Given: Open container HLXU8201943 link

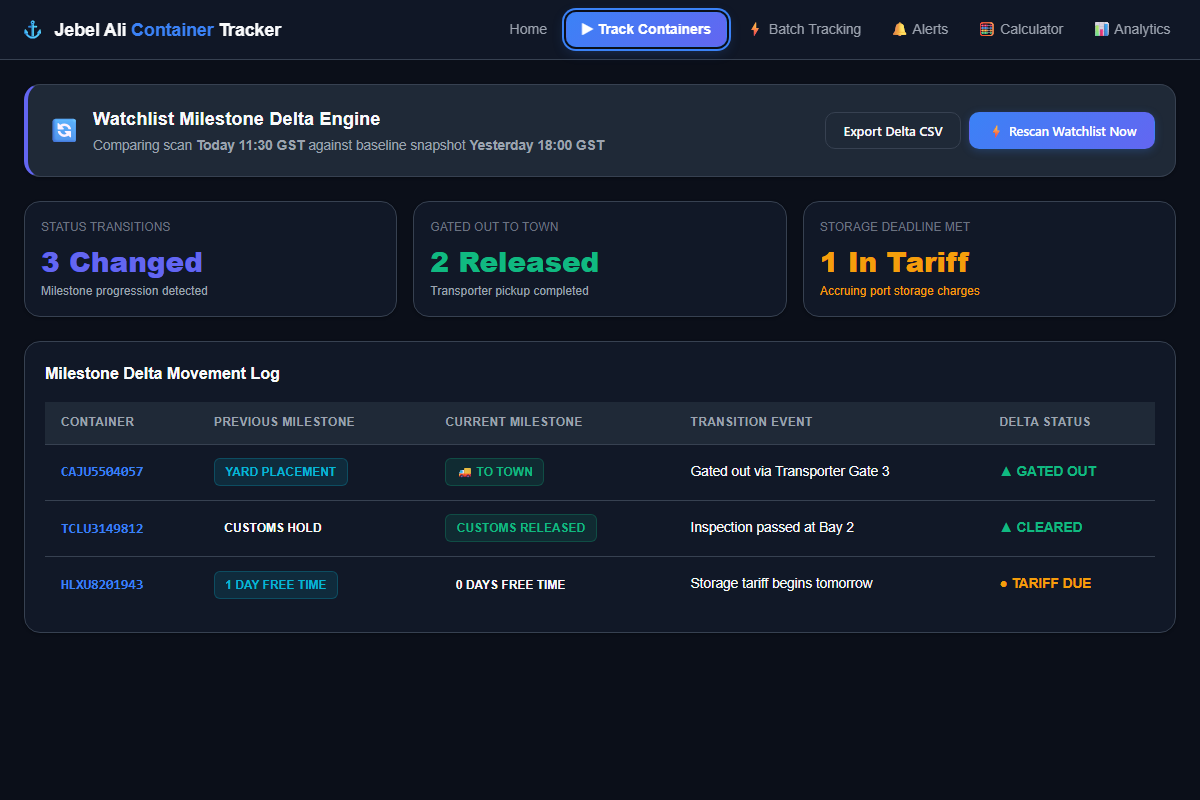Looking at the screenshot, I should [102, 584].
